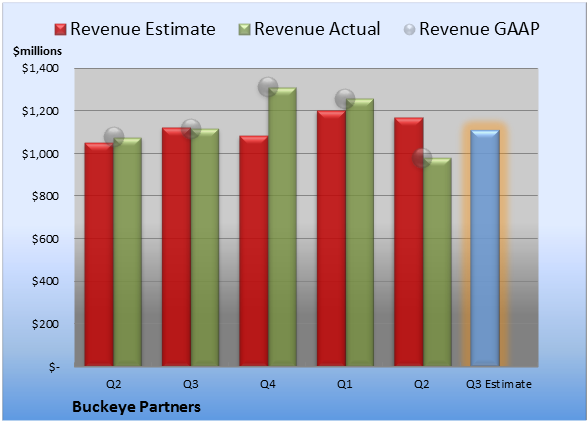
Task: Select the green actual bar above Q3
Action: point(205,248)
